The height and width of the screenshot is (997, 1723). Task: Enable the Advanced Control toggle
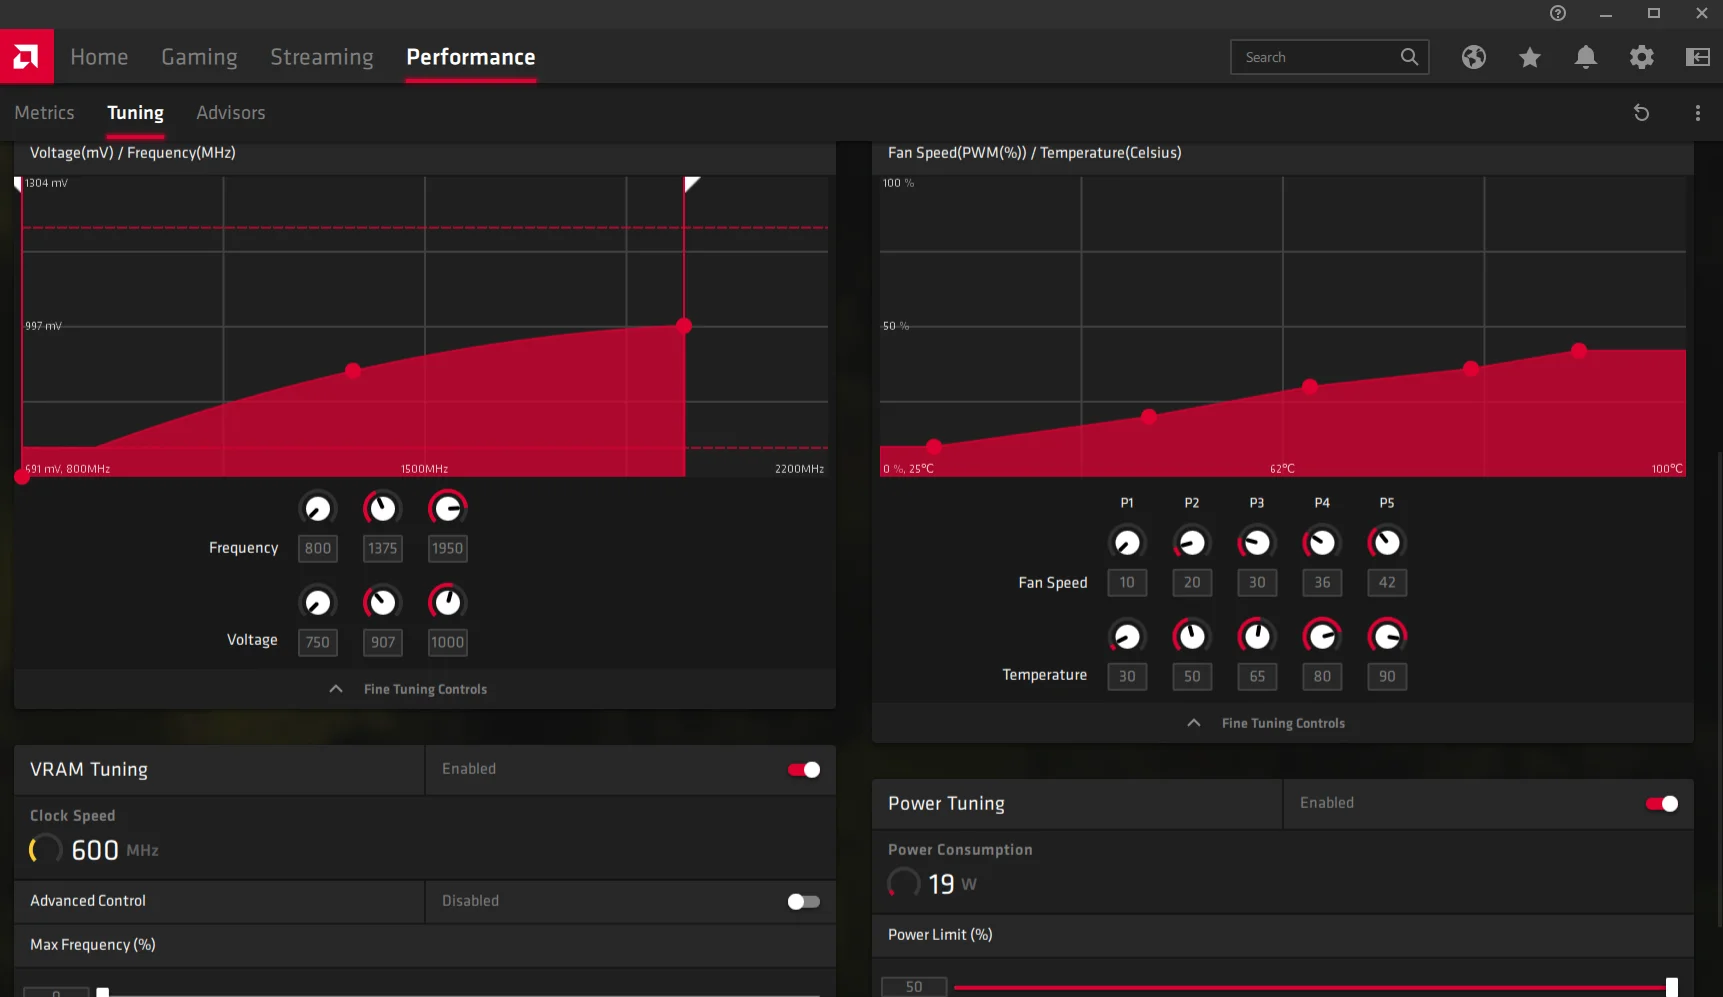[804, 901]
